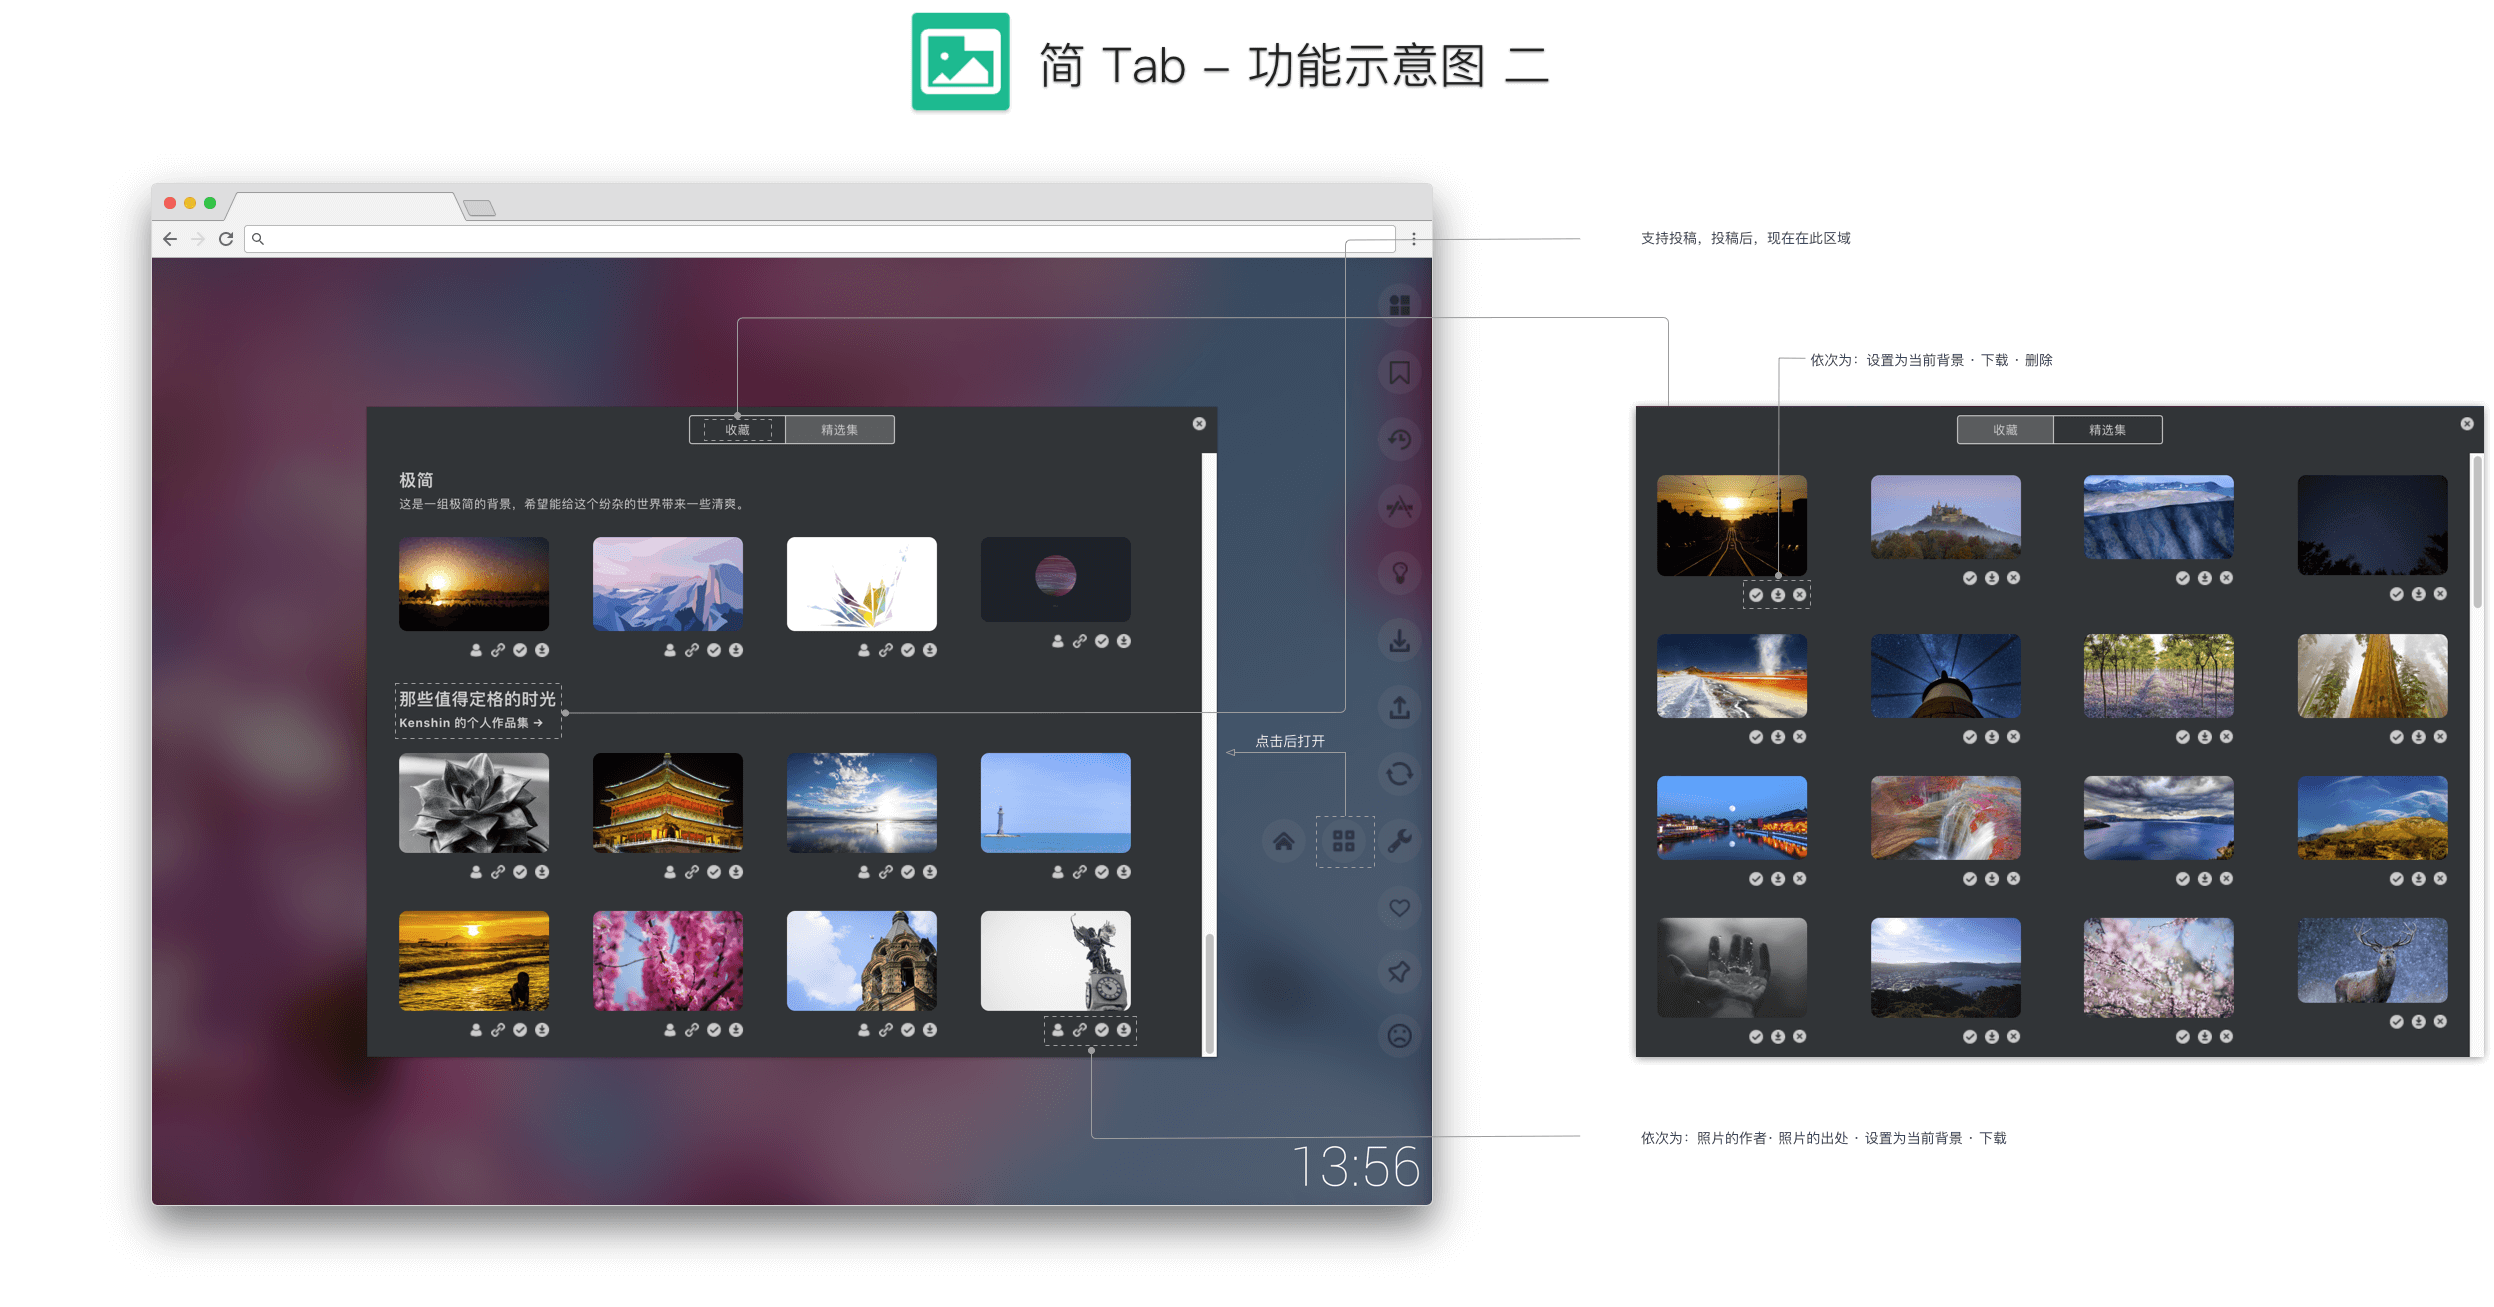
Task: Click the upload icon in the sidebar
Action: point(1399,707)
